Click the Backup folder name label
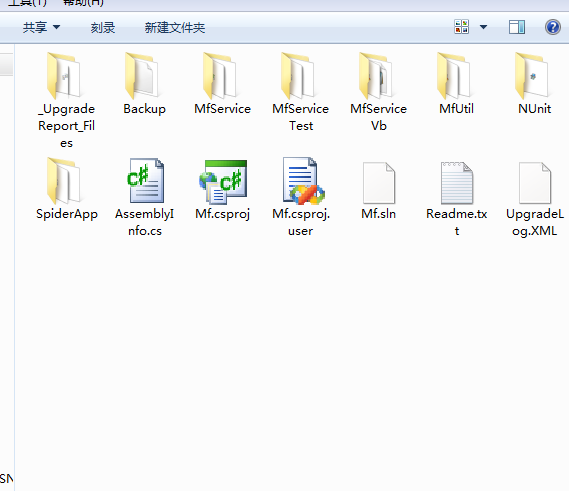The height and width of the screenshot is (491, 569). (x=144, y=109)
